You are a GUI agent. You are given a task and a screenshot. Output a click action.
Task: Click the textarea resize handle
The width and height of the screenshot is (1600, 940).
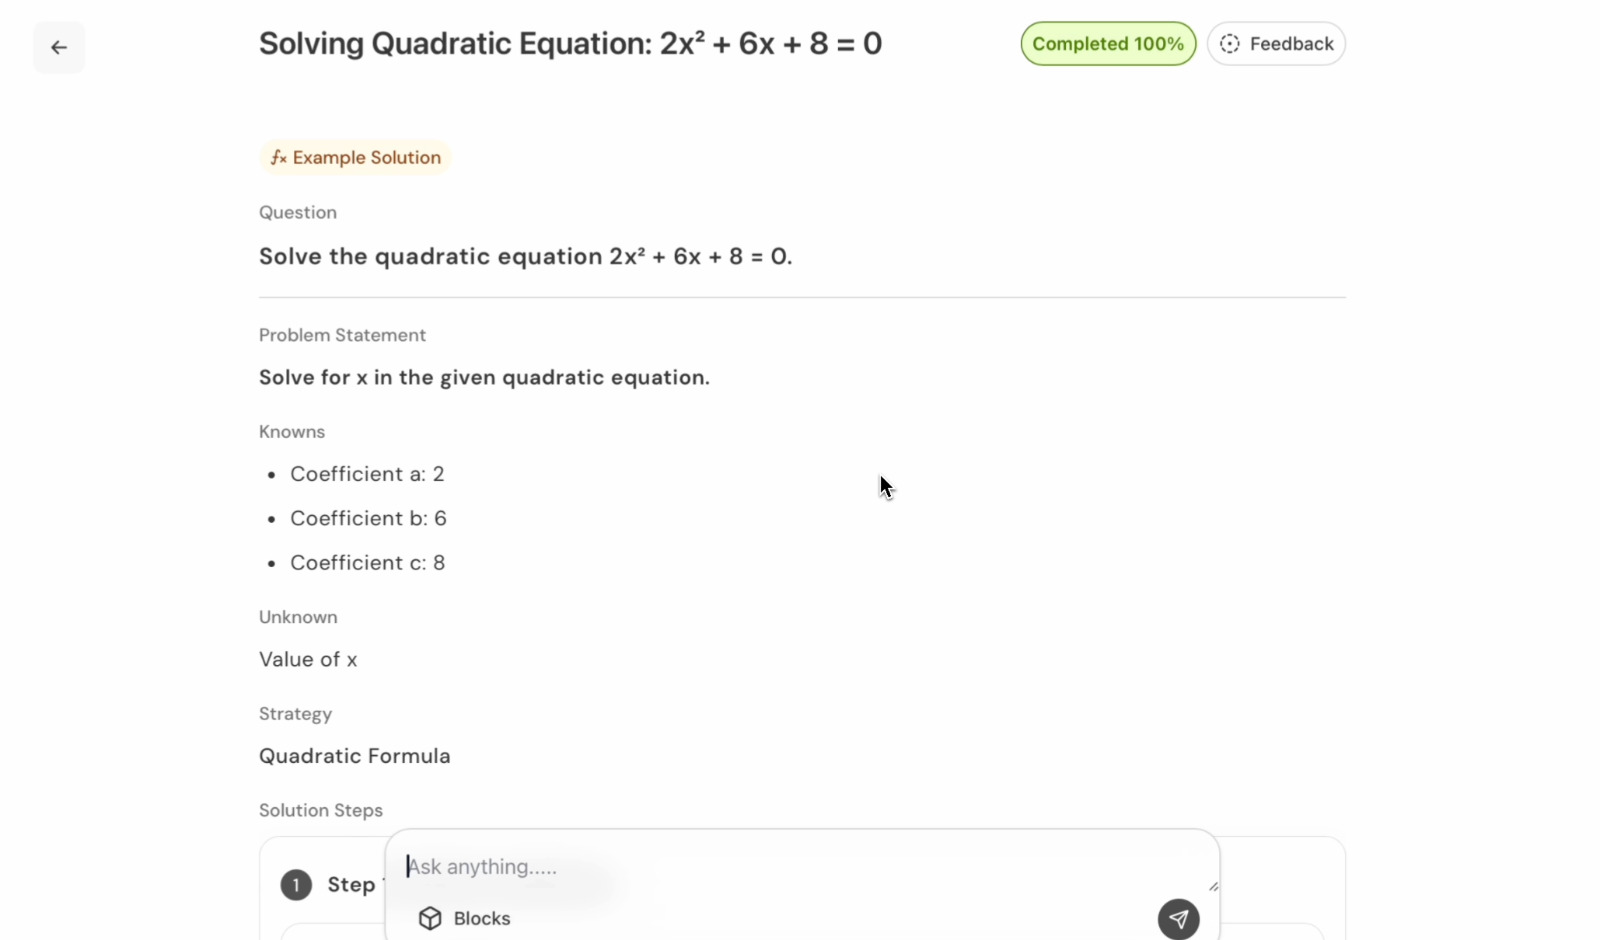[x=1213, y=886]
